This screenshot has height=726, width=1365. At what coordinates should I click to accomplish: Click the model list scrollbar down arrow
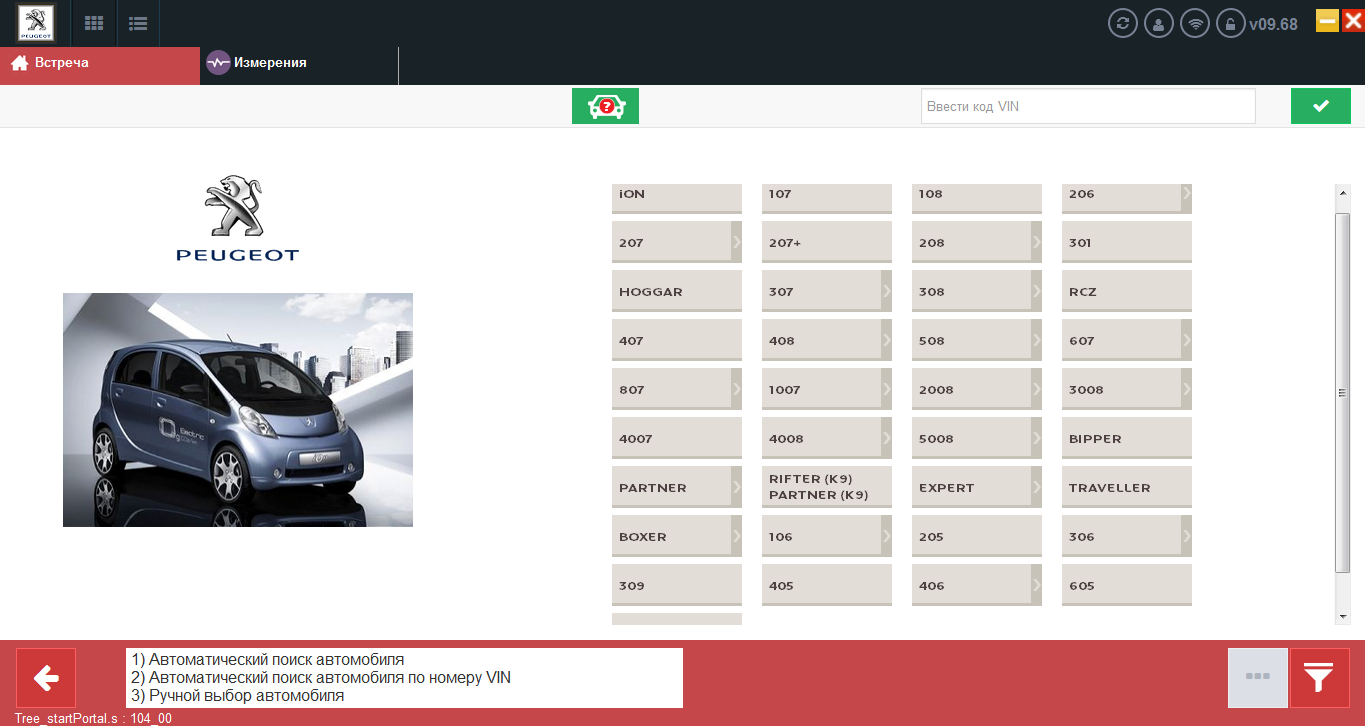[x=1343, y=617]
